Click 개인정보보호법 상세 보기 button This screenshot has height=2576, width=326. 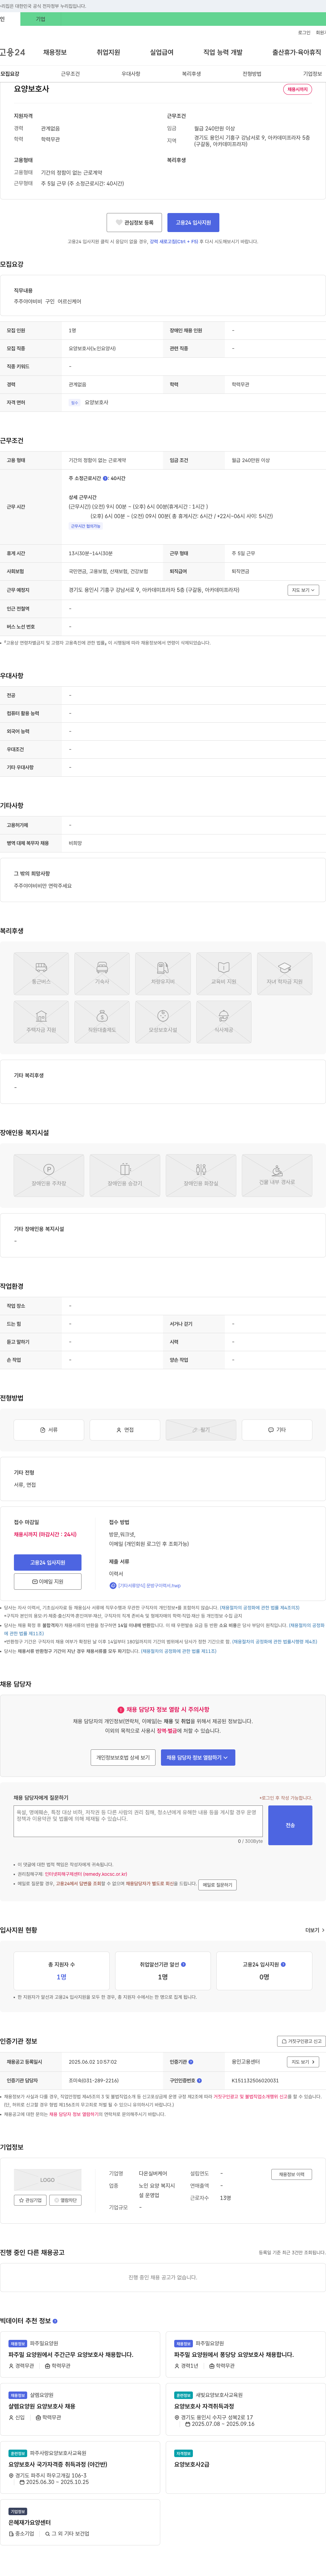123,1757
